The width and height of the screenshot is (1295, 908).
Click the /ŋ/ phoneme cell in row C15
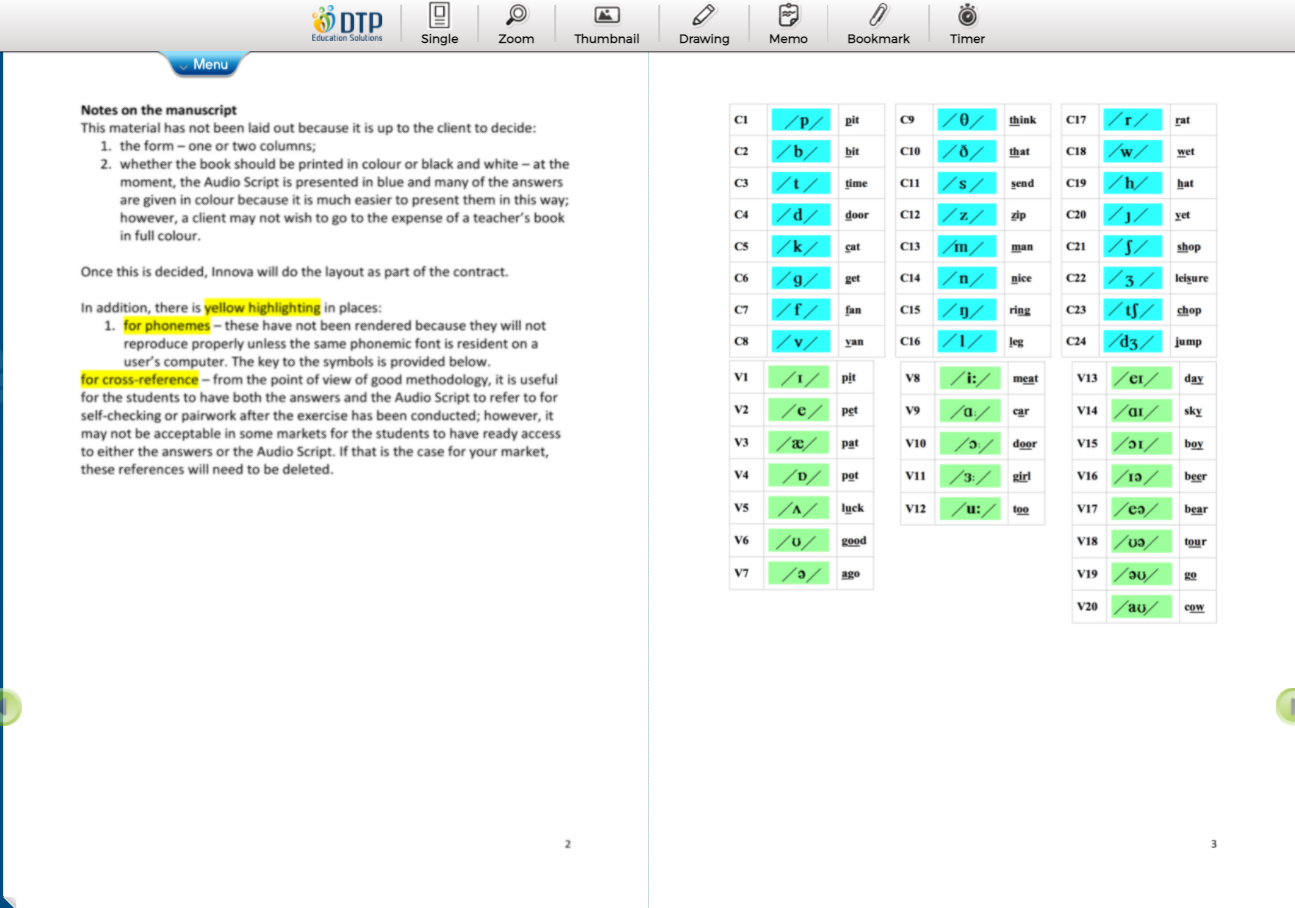tap(967, 310)
